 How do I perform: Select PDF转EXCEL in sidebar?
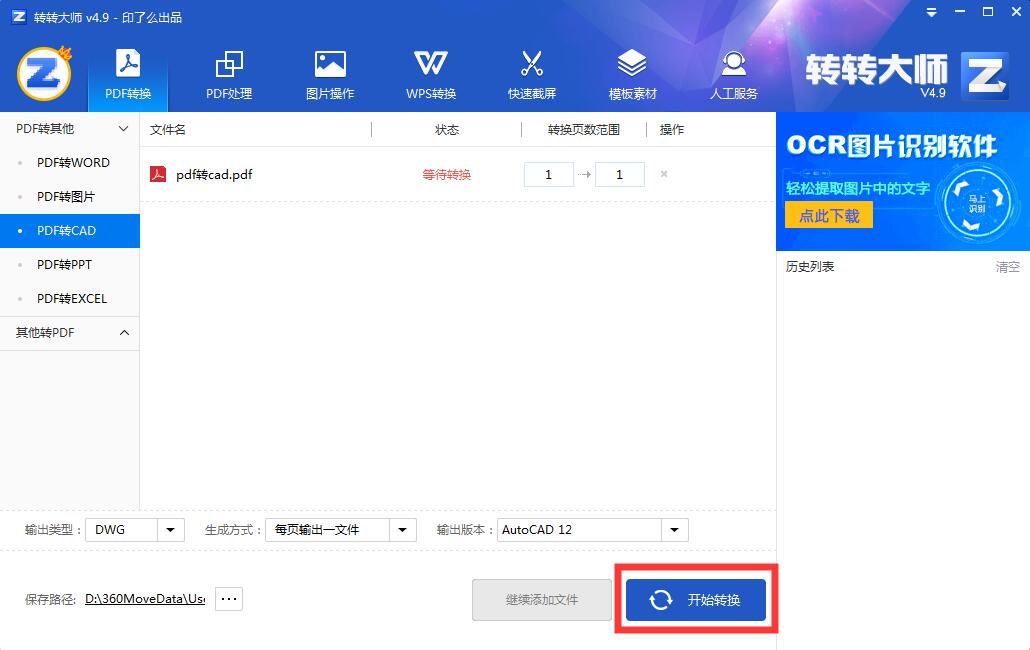tap(70, 299)
